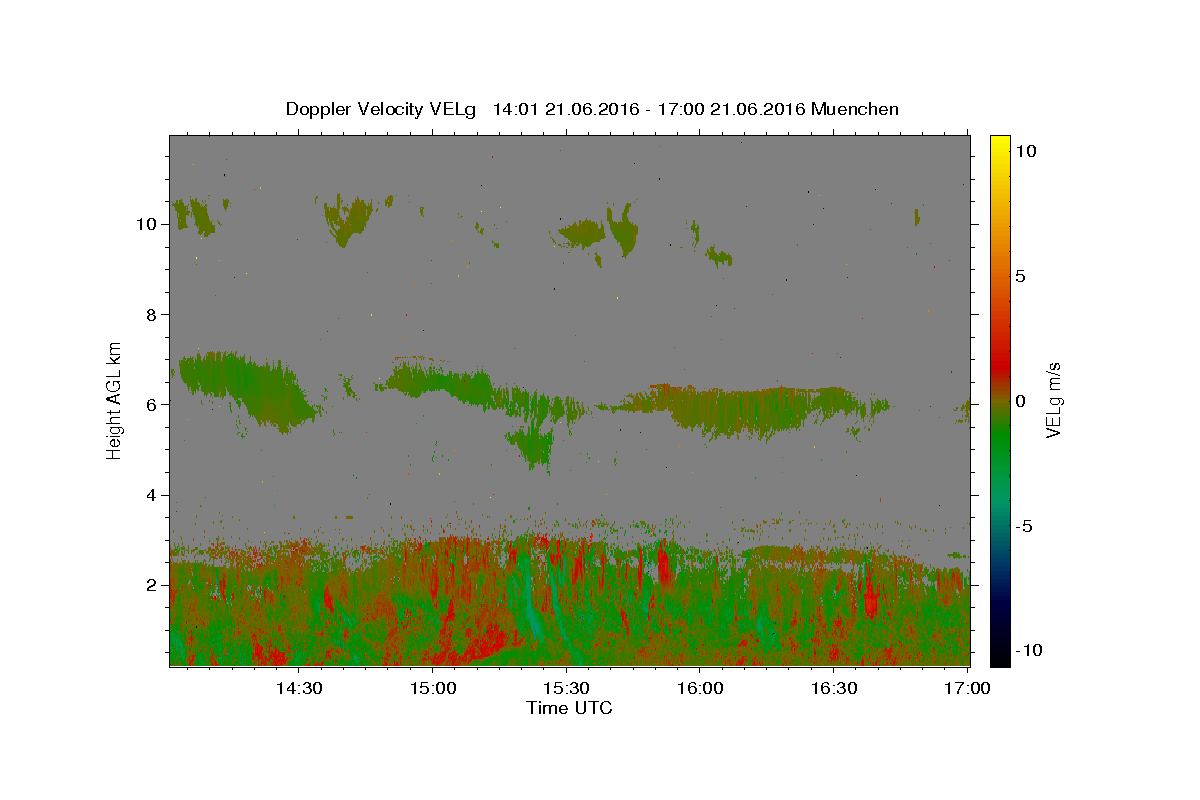Click the '15:30' time axis label
The width and height of the screenshot is (1200, 800).
566,689
